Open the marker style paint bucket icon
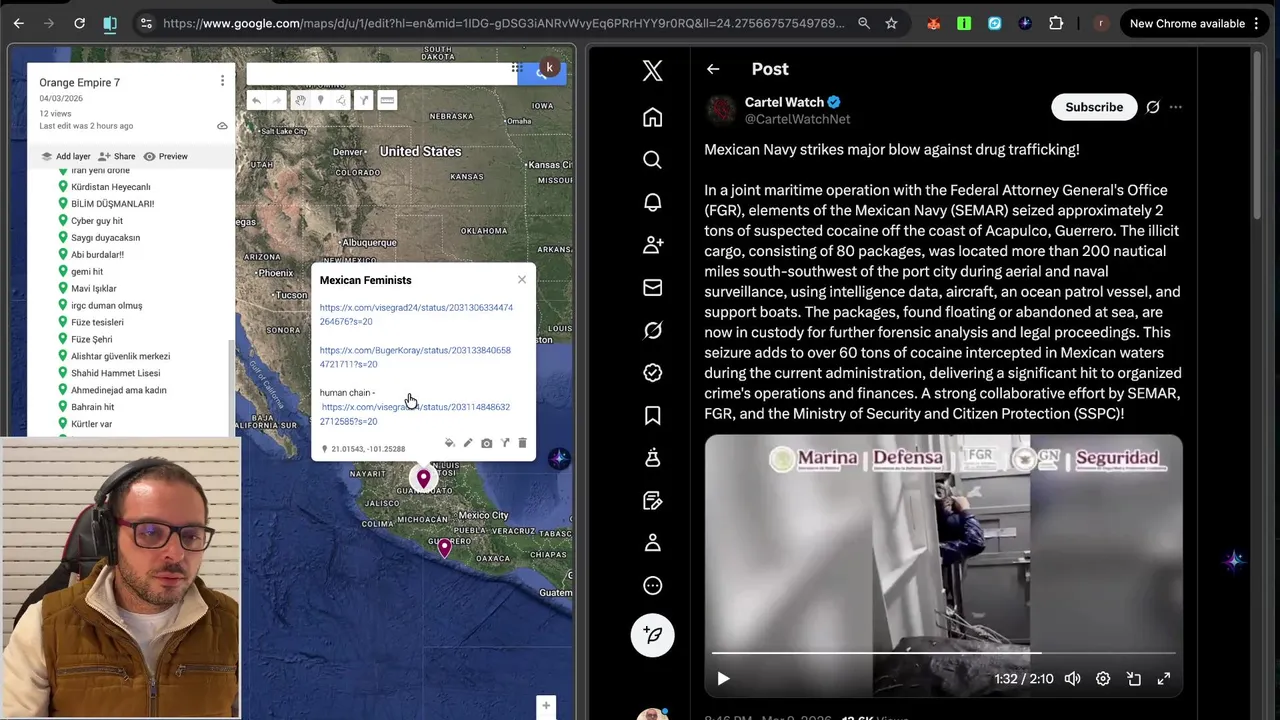This screenshot has width=1280, height=720. [x=449, y=443]
